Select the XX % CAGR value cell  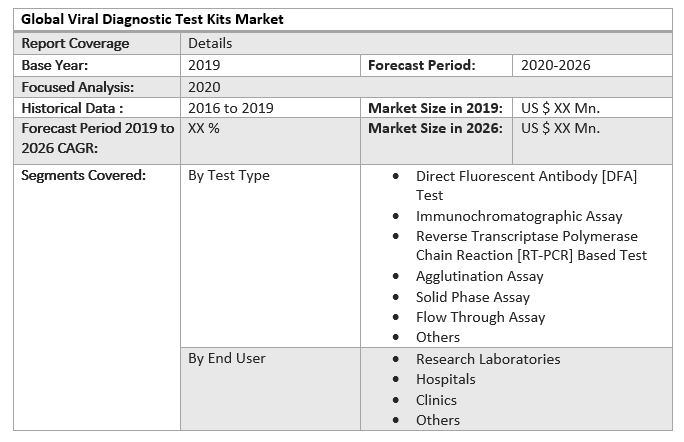204,128
